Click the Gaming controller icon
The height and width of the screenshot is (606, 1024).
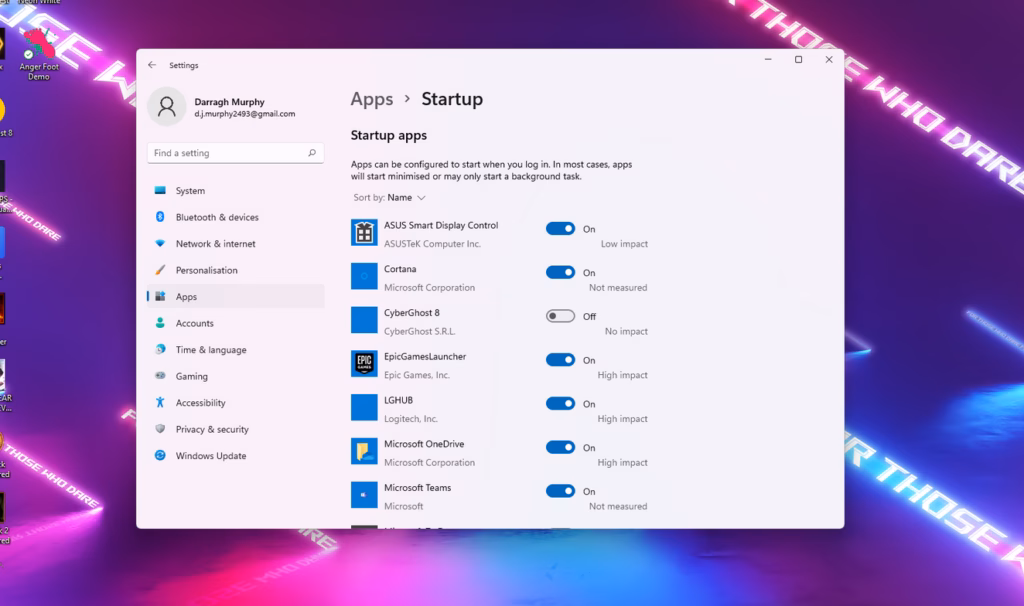click(x=160, y=375)
